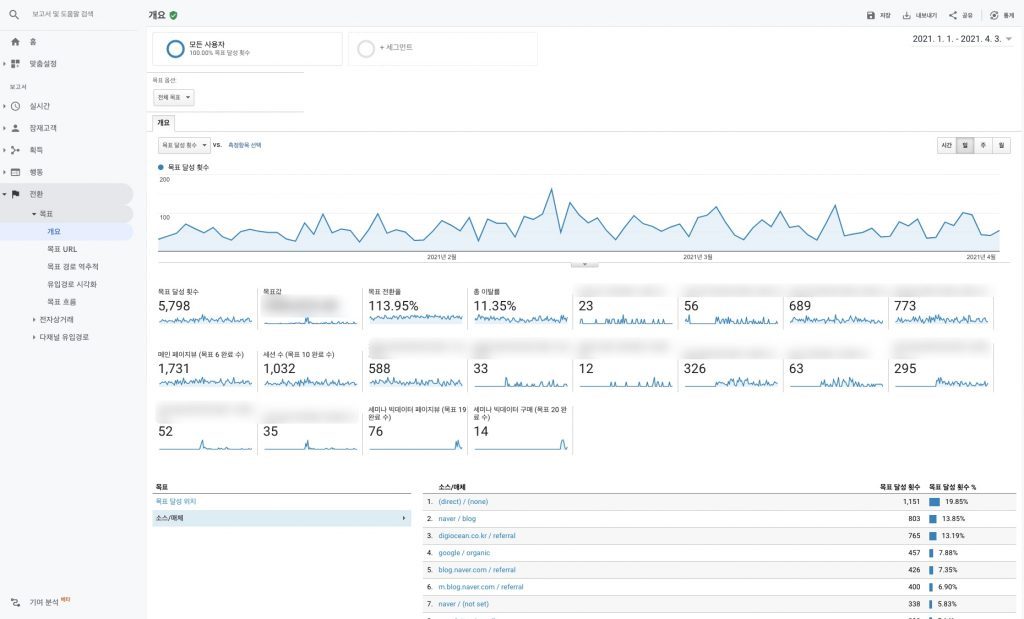Switch chart to Day (일) view
Image resolution: width=1024 pixels, height=619 pixels.
tap(965, 145)
